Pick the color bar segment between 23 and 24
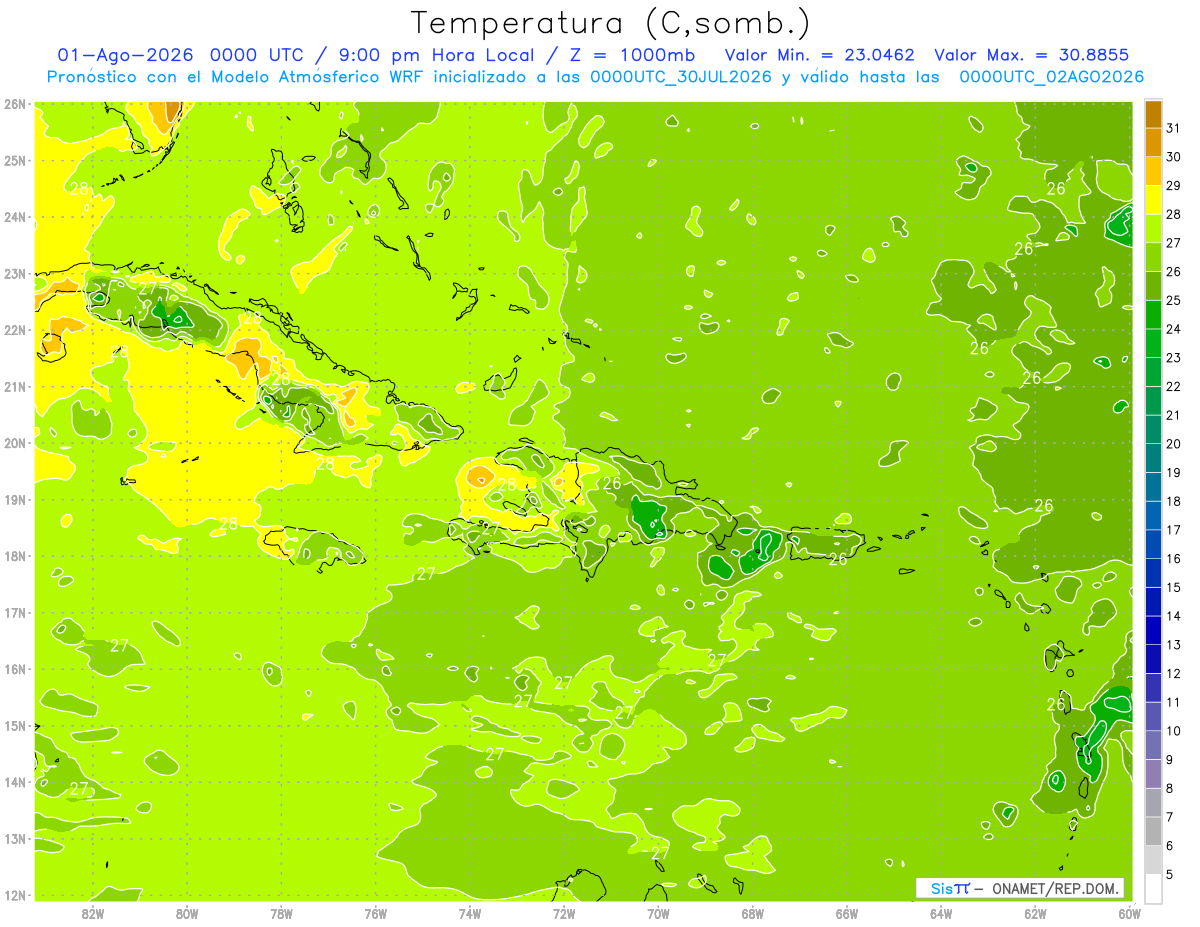The width and height of the screenshot is (1200, 927). (1153, 344)
